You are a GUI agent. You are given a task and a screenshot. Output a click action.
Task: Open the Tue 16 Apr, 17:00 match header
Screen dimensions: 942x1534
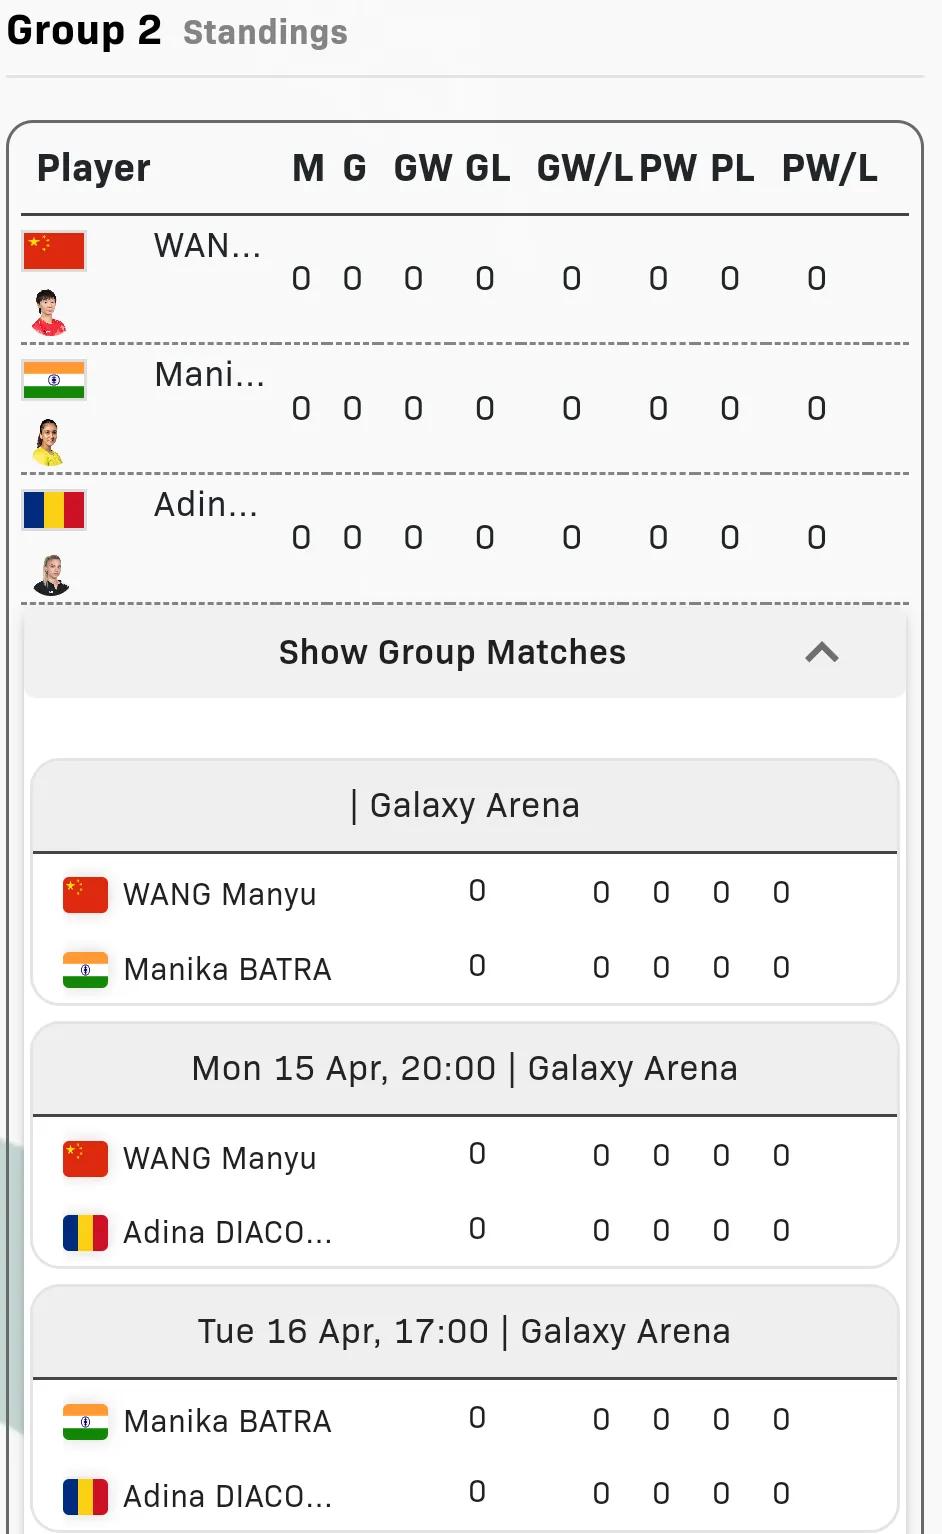click(x=465, y=1332)
